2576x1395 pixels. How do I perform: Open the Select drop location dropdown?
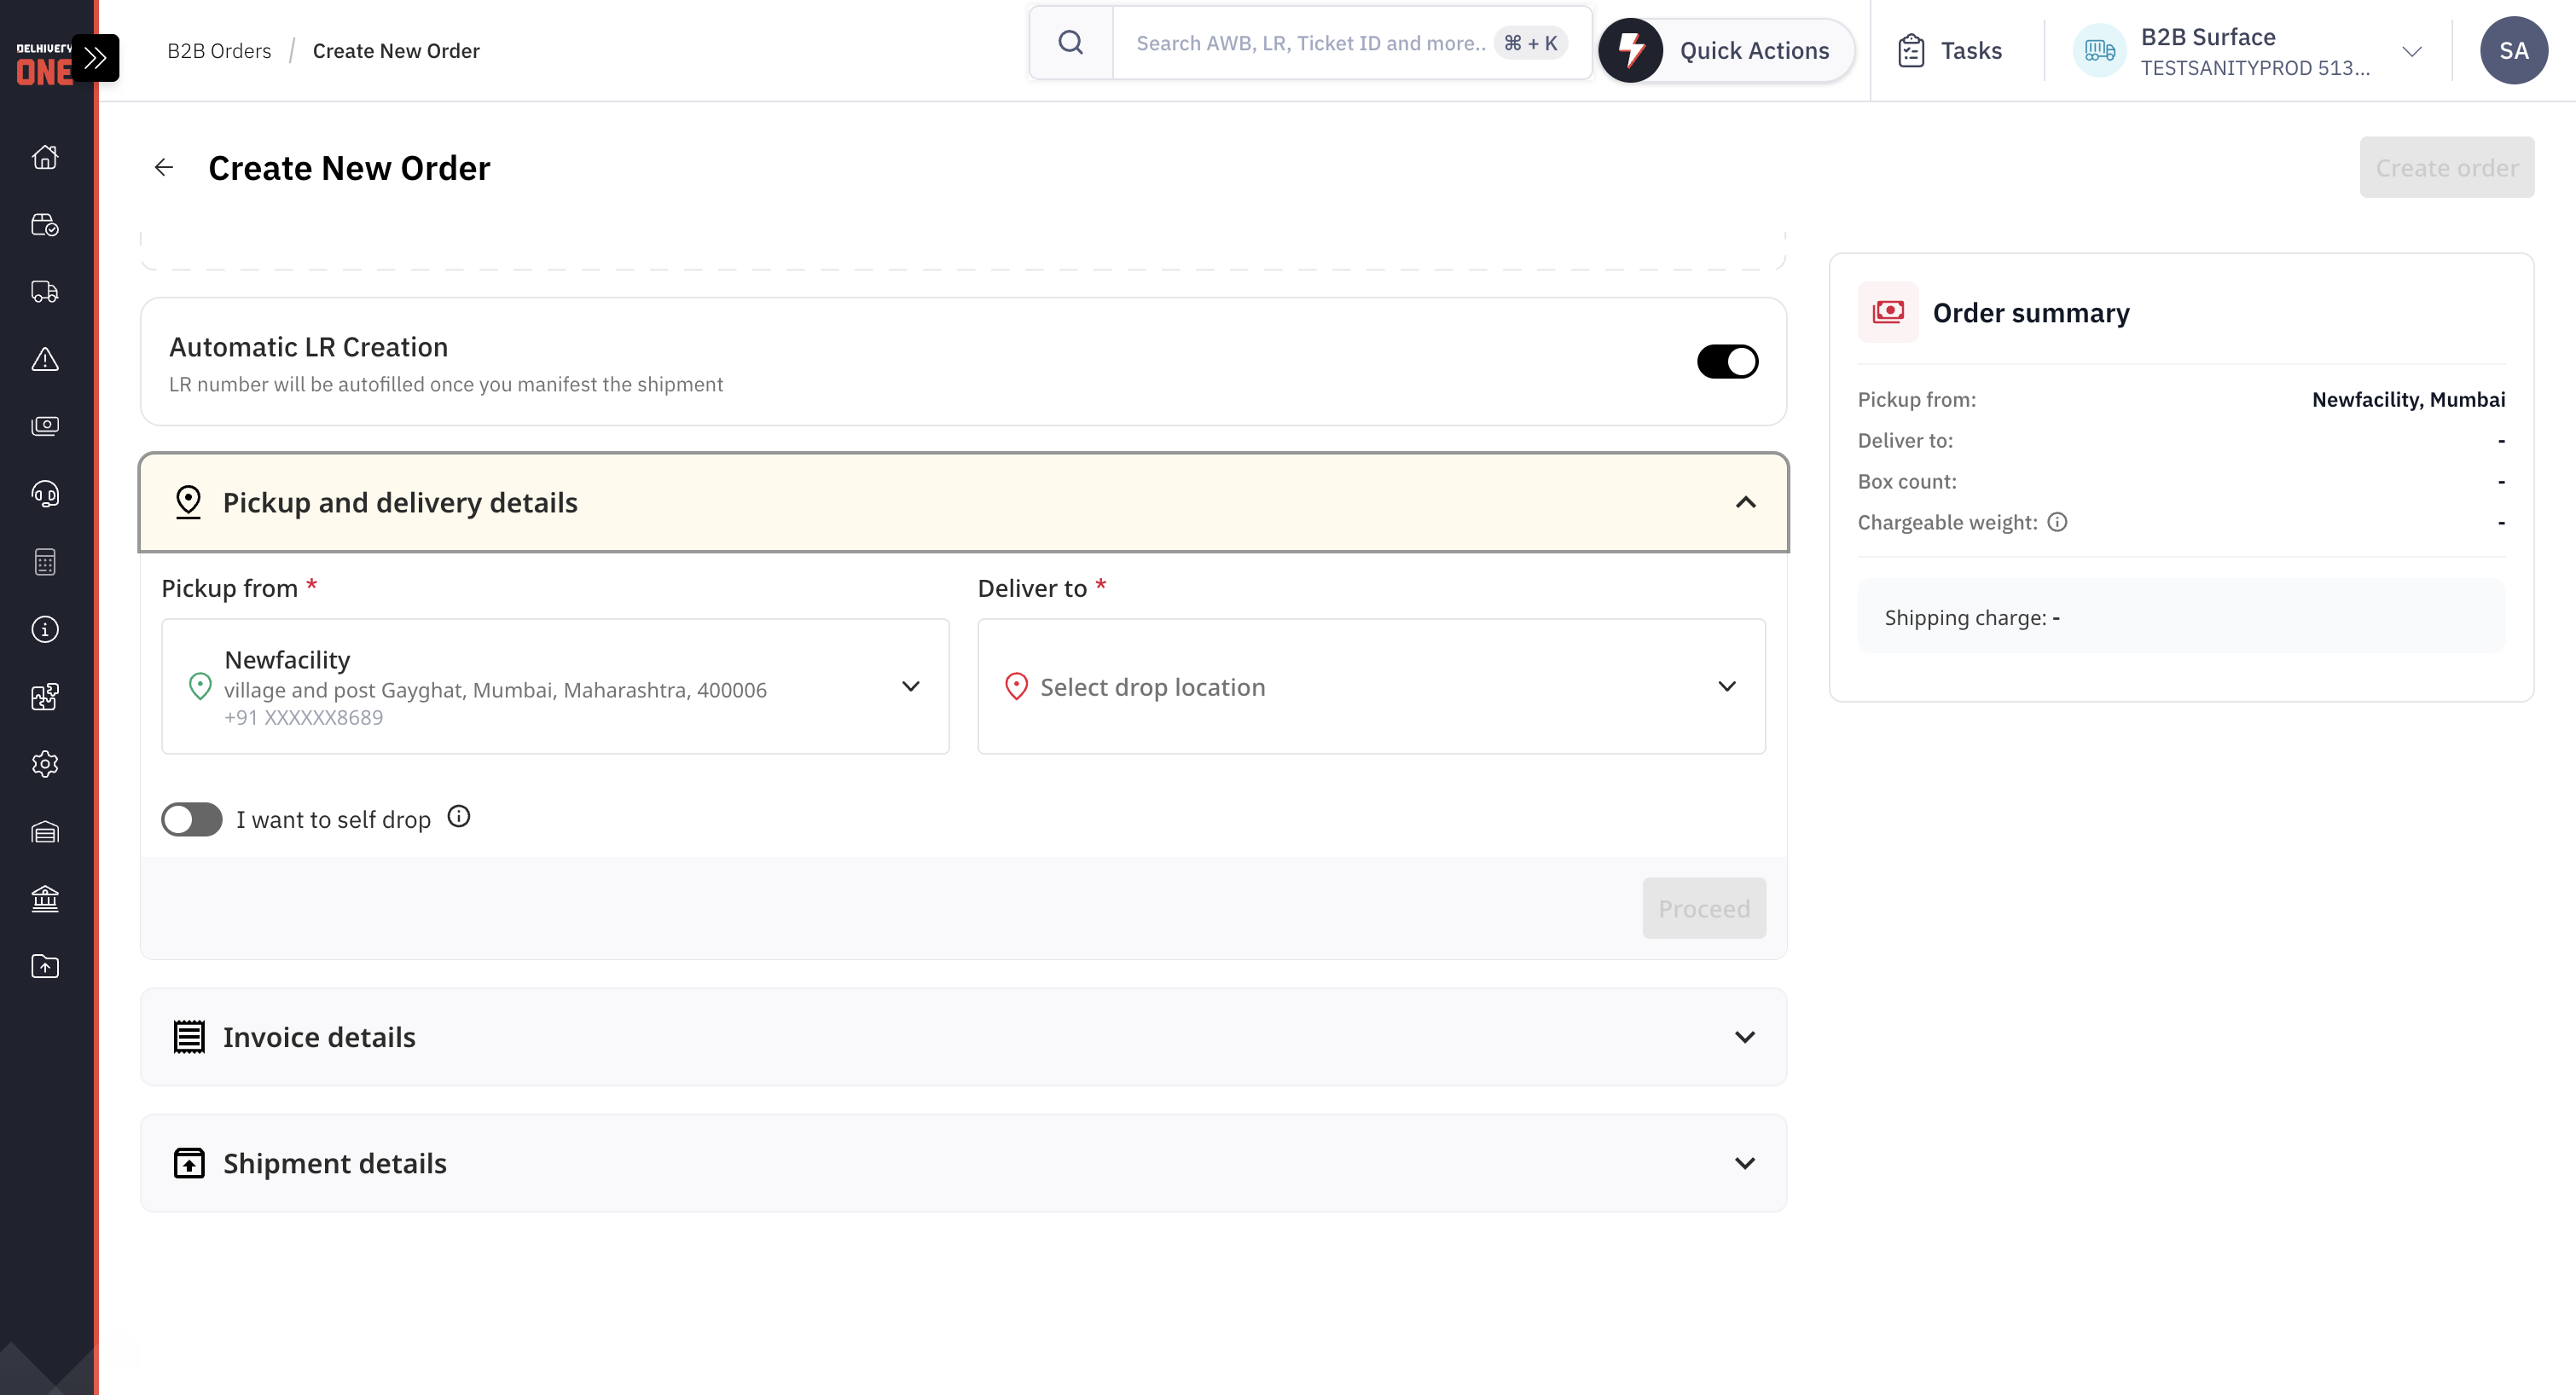pyautogui.click(x=1371, y=686)
